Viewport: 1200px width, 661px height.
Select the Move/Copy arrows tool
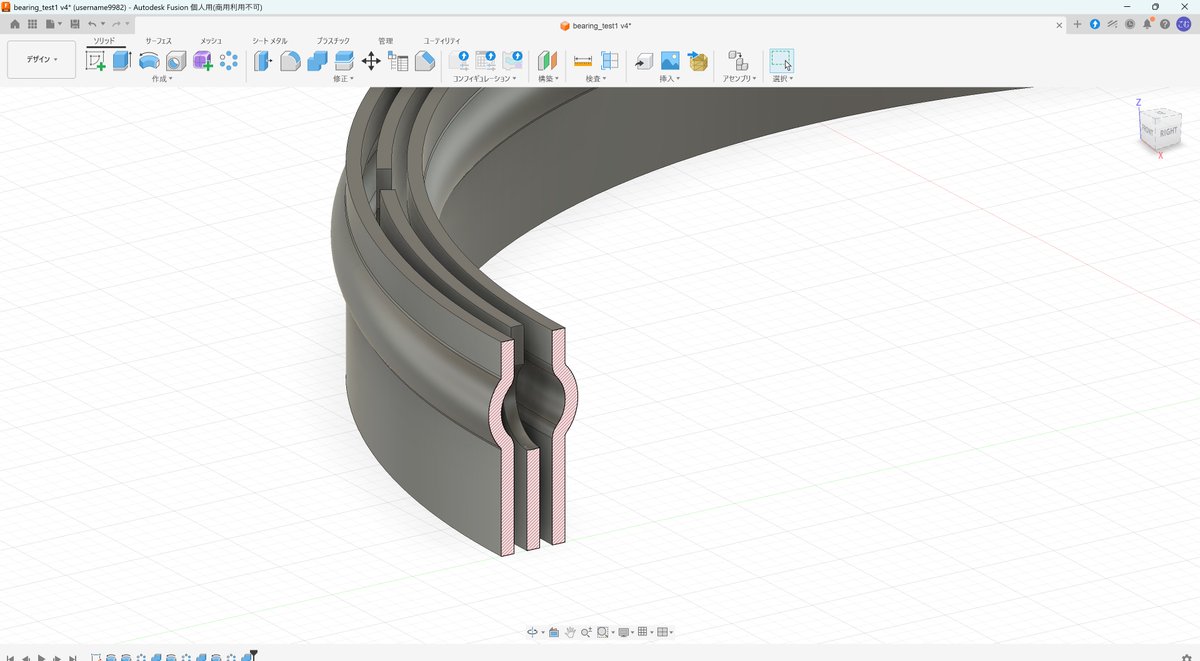tap(371, 61)
